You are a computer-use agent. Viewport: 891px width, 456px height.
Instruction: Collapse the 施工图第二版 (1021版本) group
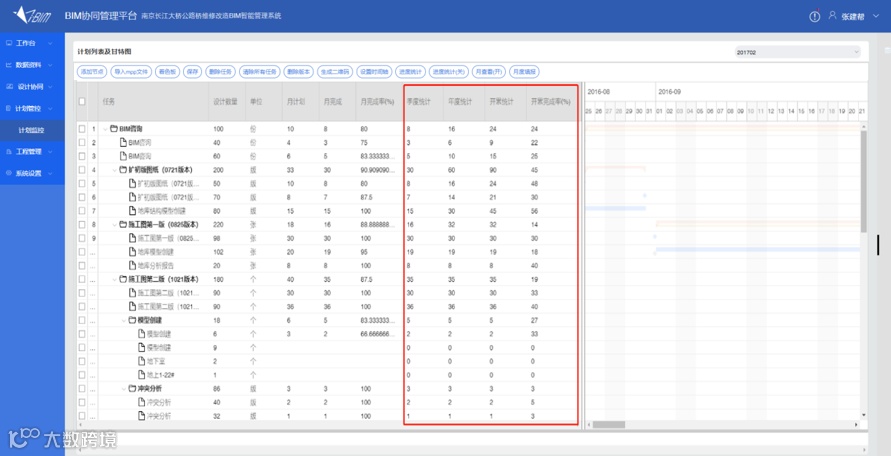(115, 279)
